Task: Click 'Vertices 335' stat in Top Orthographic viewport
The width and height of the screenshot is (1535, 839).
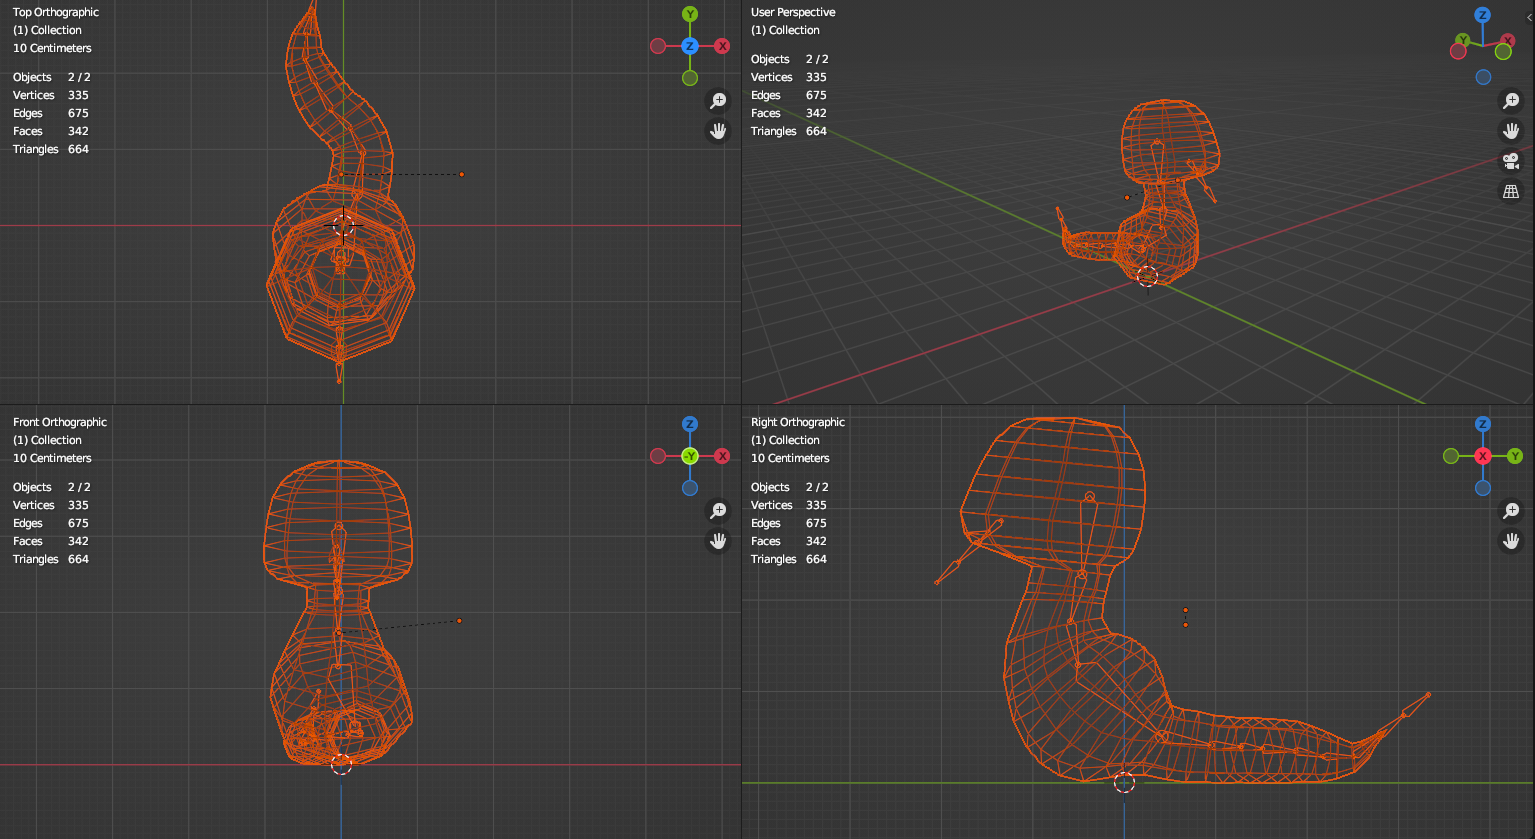Action: (51, 95)
